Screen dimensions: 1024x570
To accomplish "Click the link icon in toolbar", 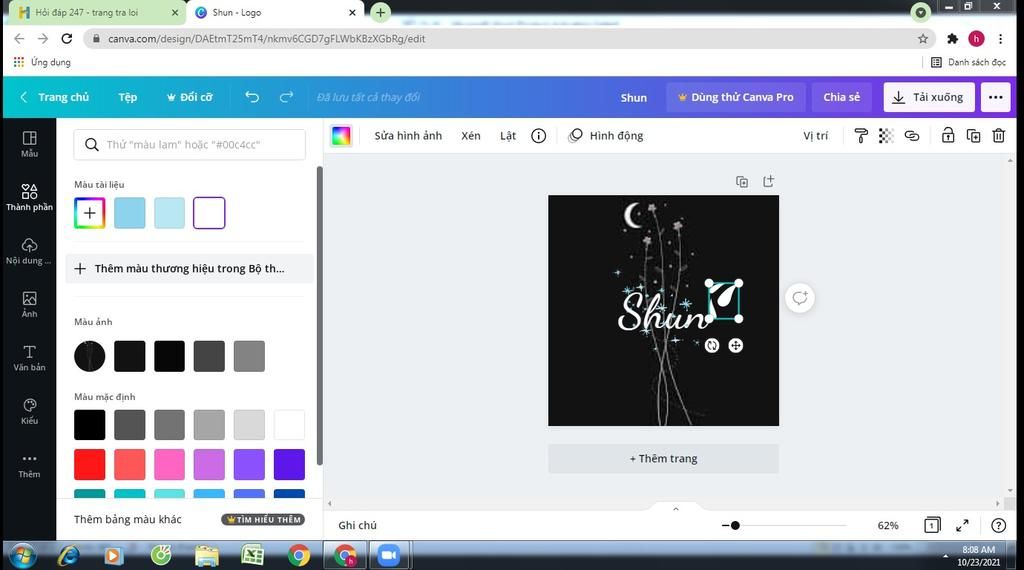I will pyautogui.click(x=912, y=136).
